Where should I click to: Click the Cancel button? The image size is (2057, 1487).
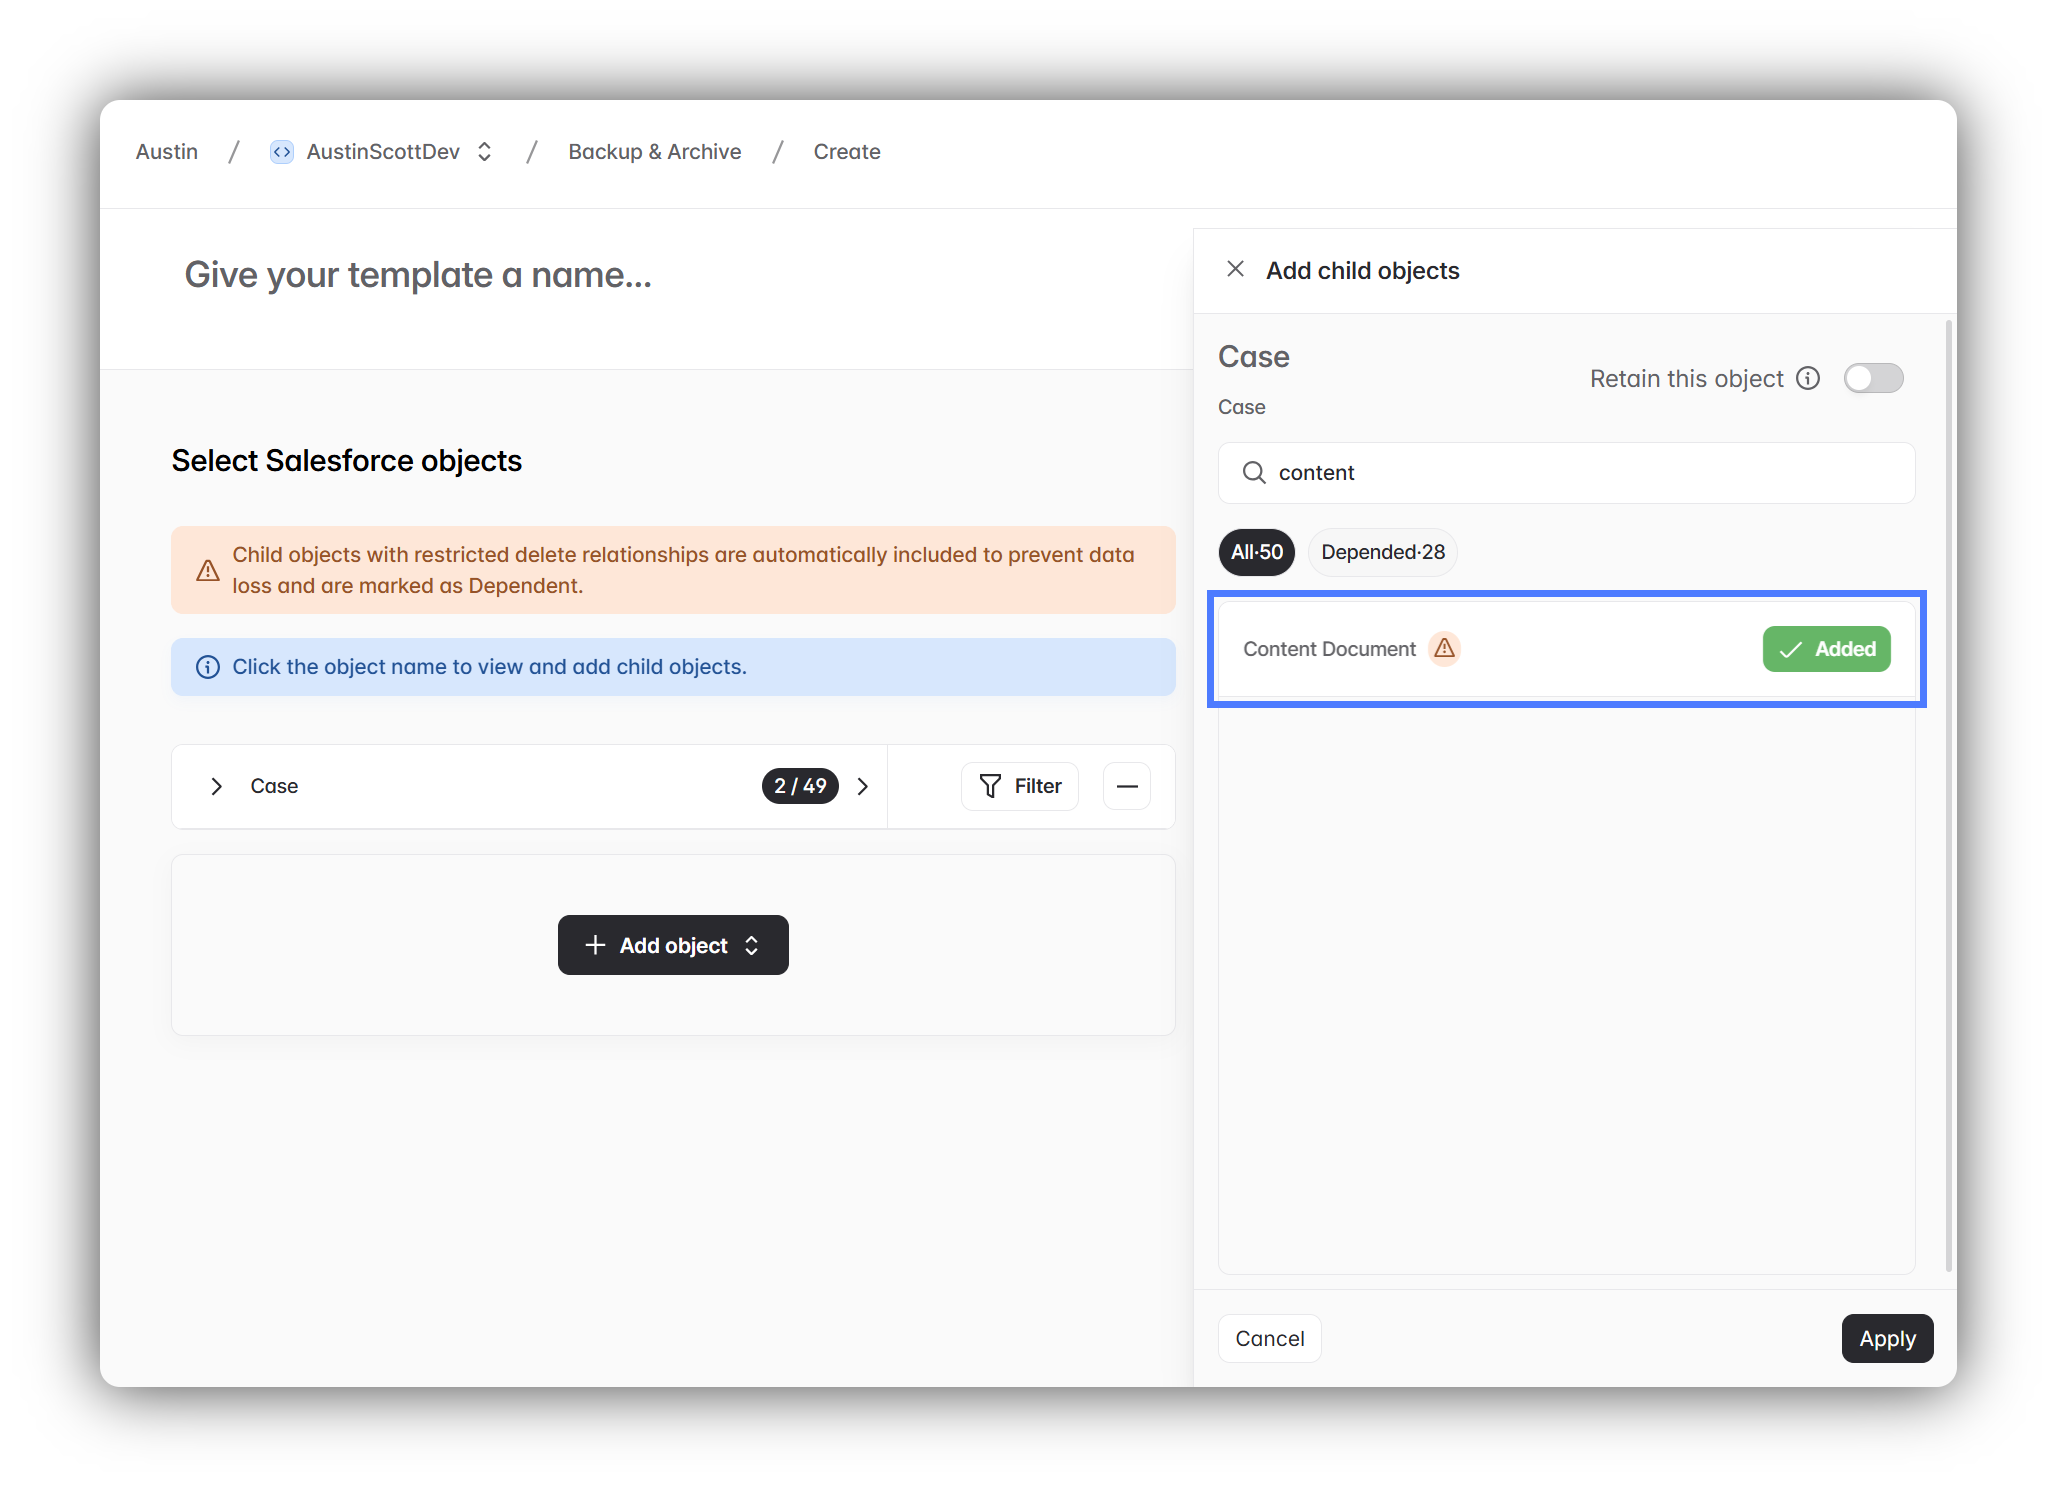pyautogui.click(x=1269, y=1338)
